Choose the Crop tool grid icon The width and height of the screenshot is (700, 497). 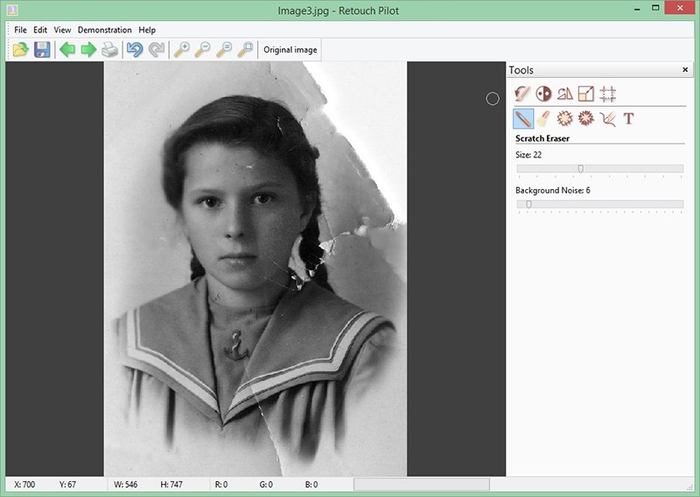[608, 94]
